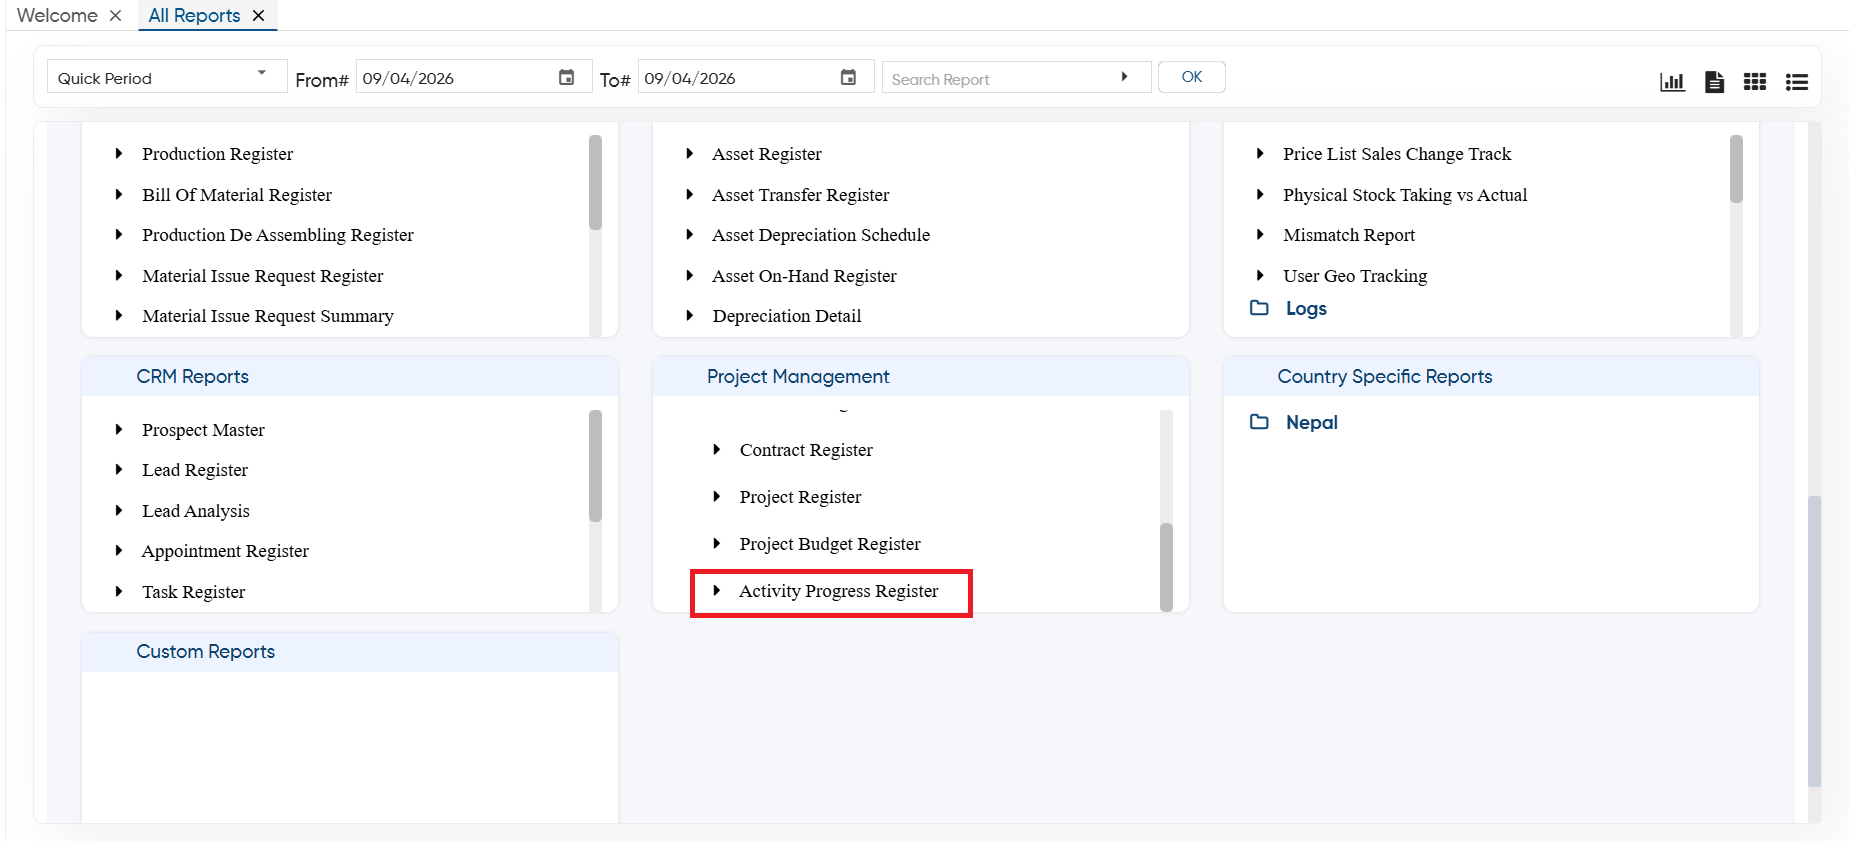The width and height of the screenshot is (1849, 841).
Task: Open Task Register report
Action: (x=194, y=592)
